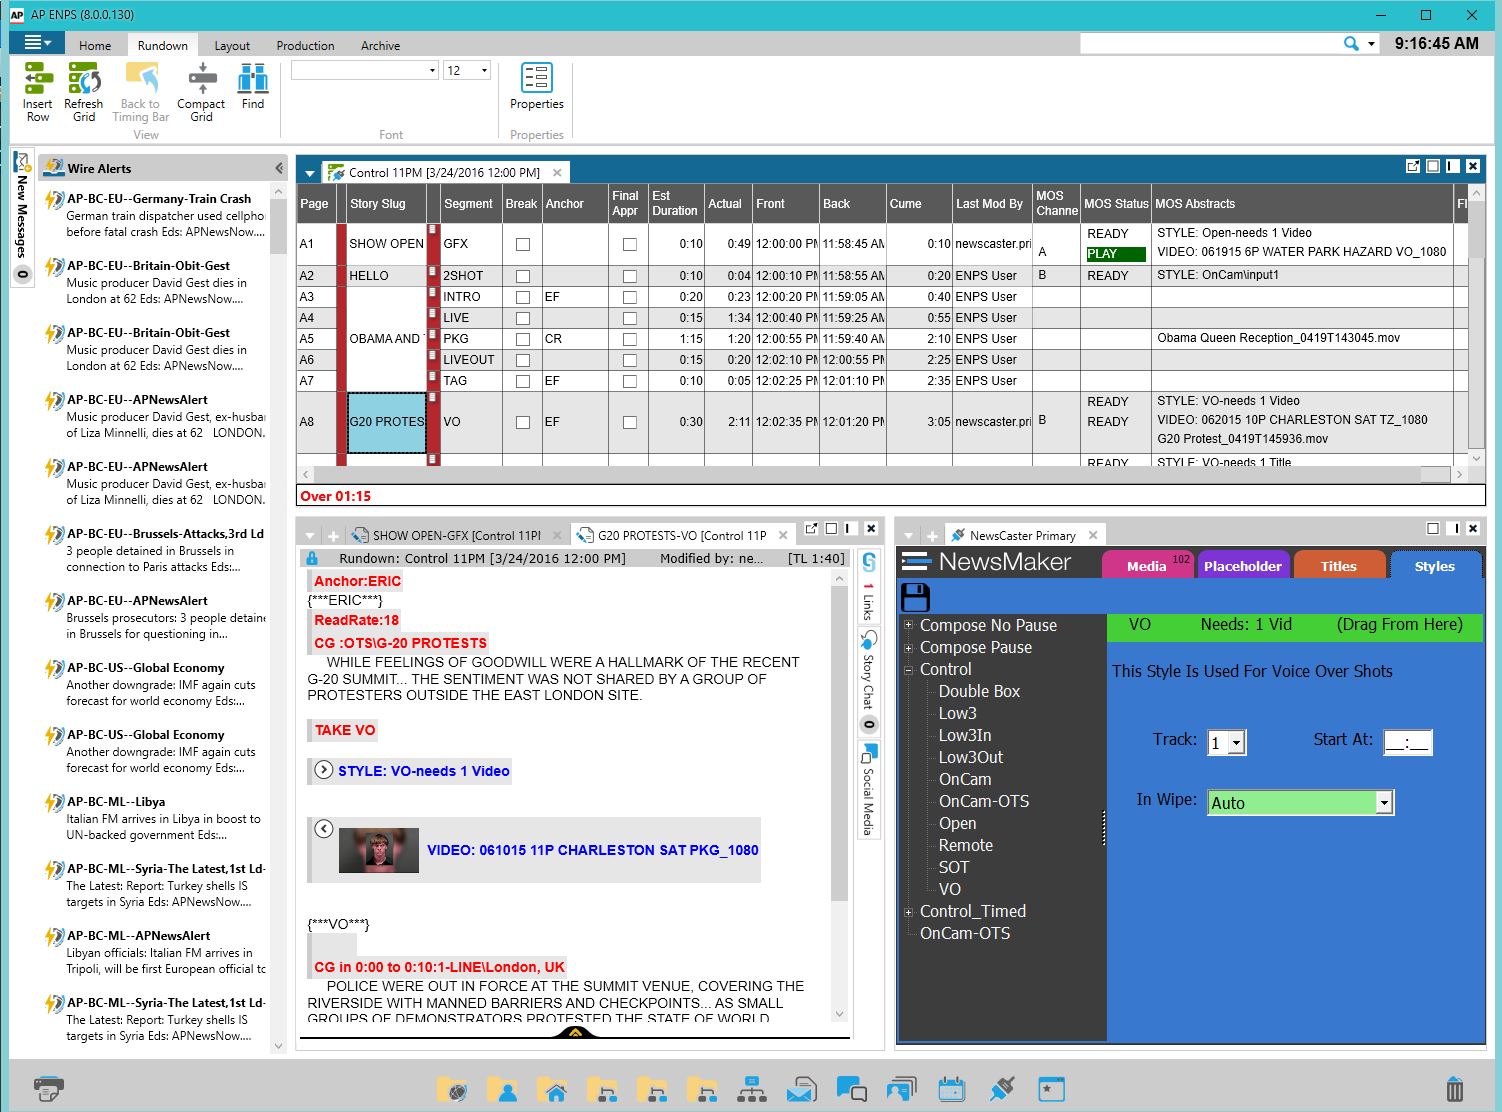Viewport: 1502px width, 1112px height.
Task: Click the lock icon in story editor header
Action: [x=312, y=559]
